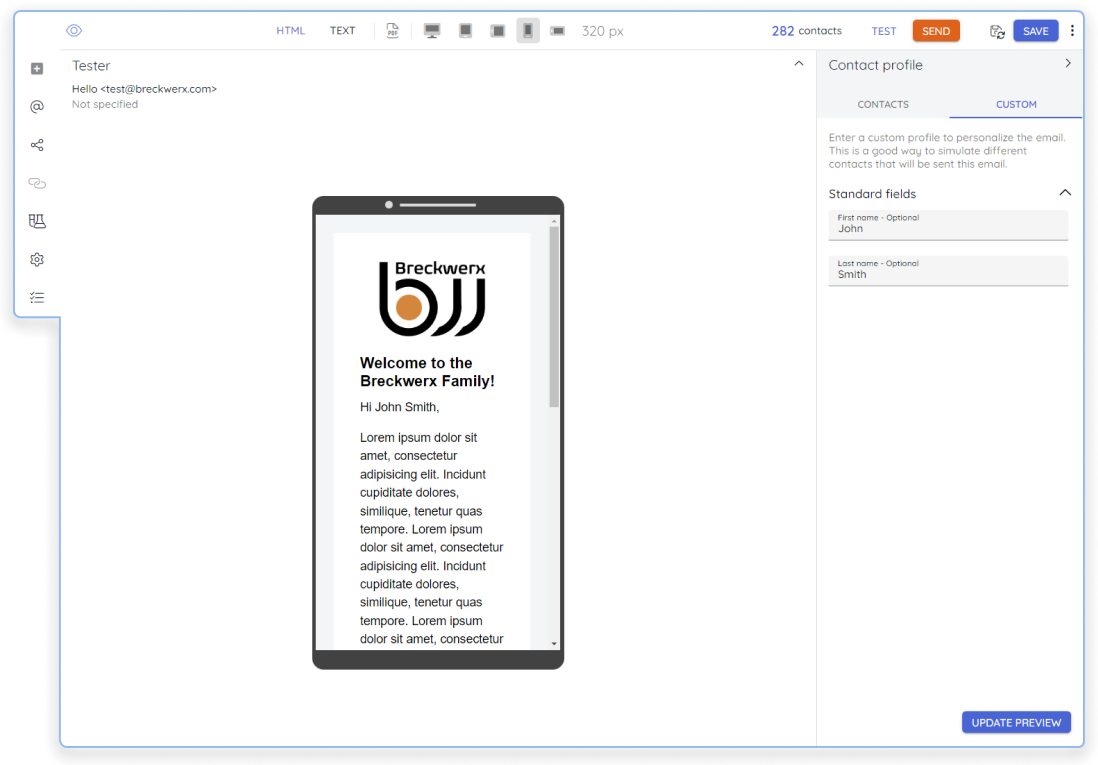Switch to HTML view
1098x765 pixels.
coord(291,31)
